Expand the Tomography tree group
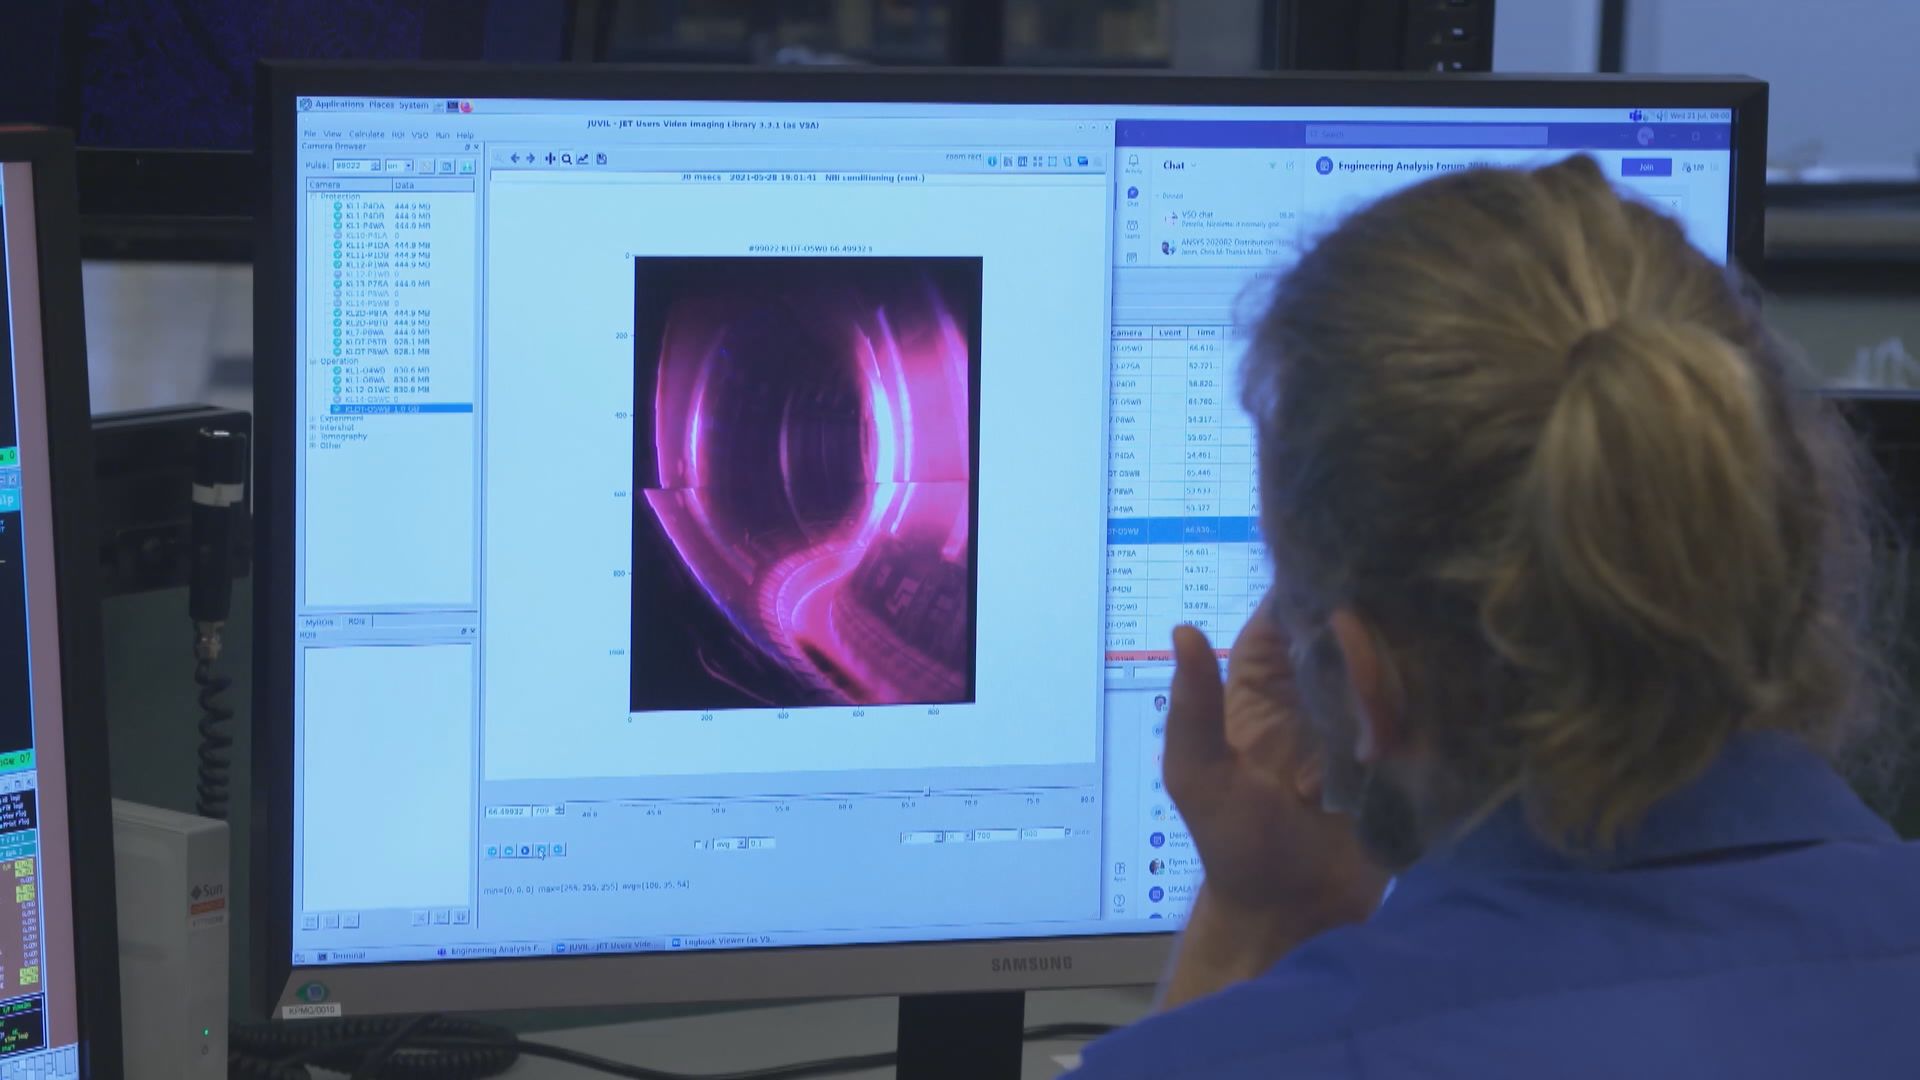This screenshot has width=1920, height=1080. pos(313,437)
